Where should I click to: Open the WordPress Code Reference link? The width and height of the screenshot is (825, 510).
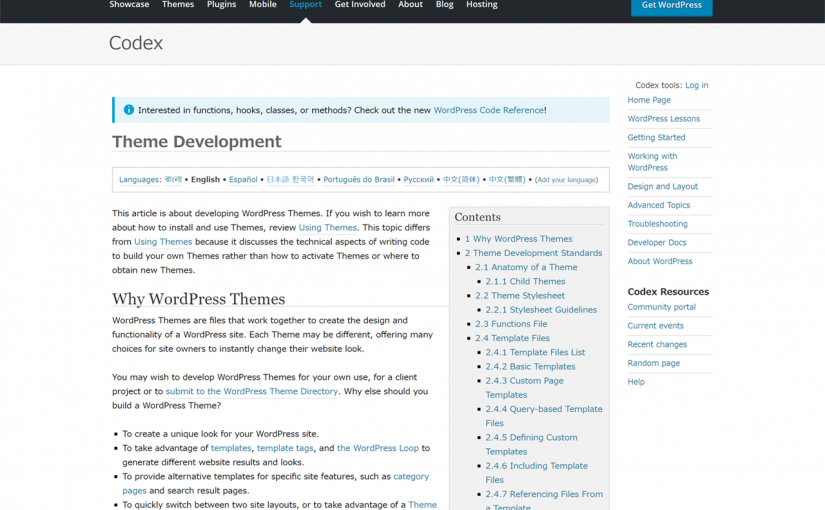click(489, 110)
